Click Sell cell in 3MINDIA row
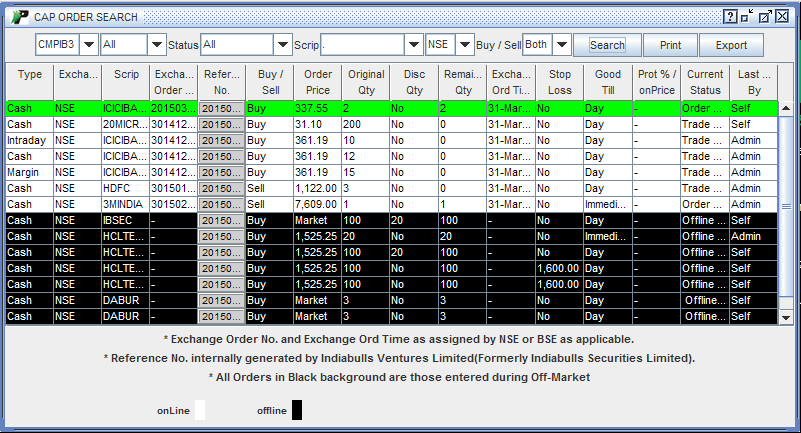 (270, 204)
